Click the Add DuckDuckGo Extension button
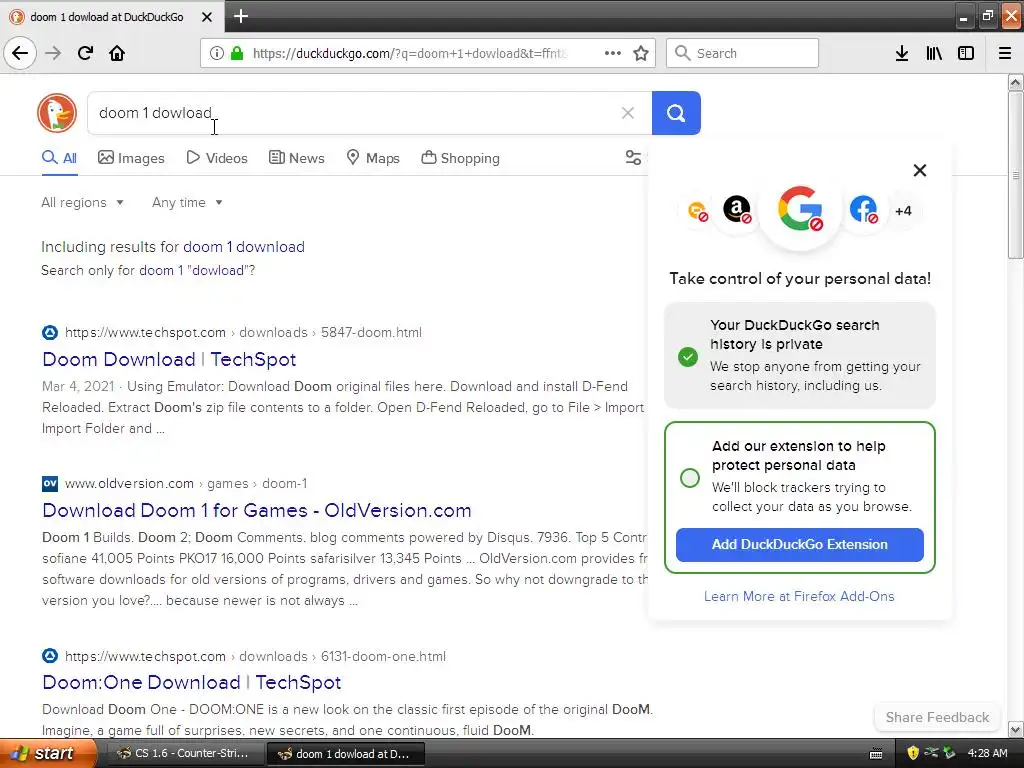 [799, 545]
